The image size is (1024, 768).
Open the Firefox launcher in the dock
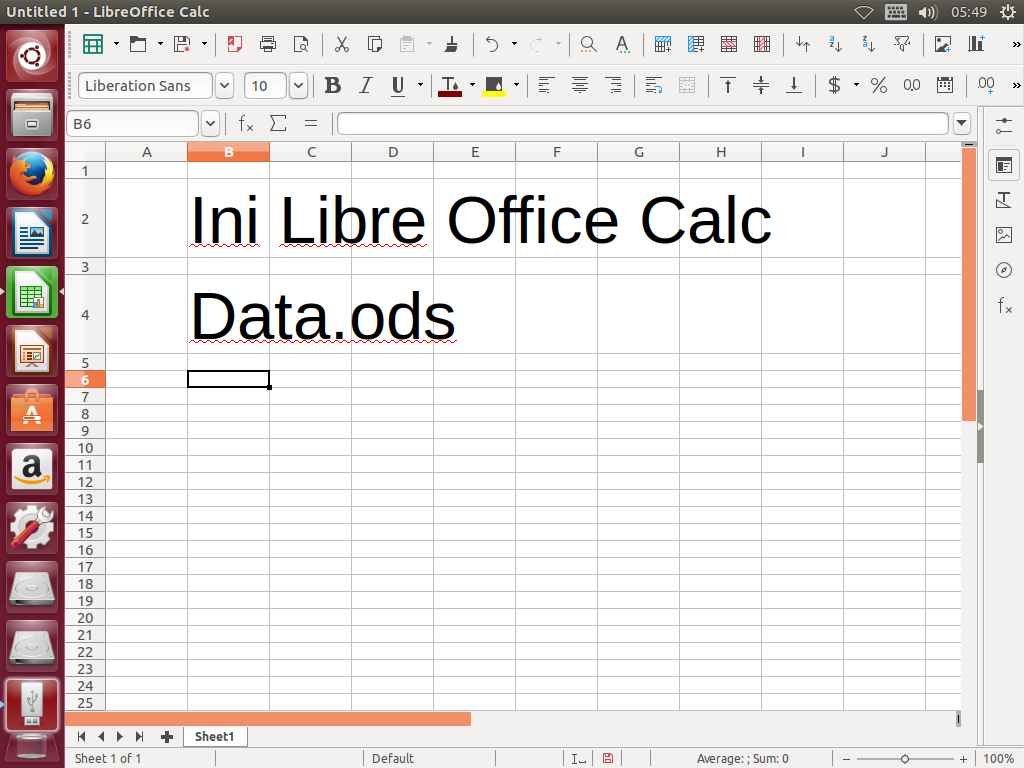point(31,172)
